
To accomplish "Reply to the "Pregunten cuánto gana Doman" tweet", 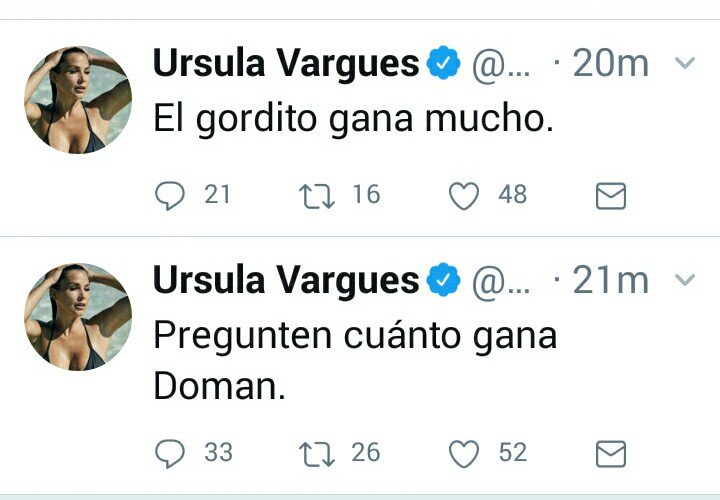I will point(171,454).
